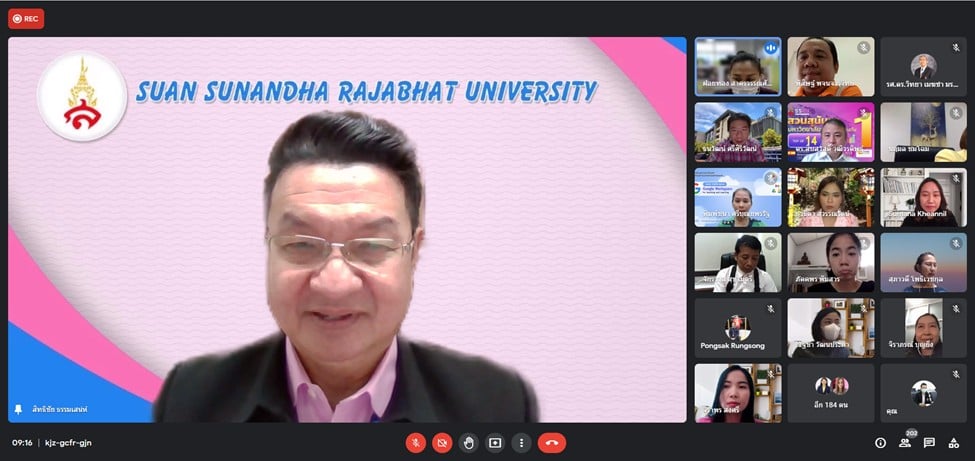The width and height of the screenshot is (975, 461).
Task: Open the three-dot more options menu
Action: click(520, 442)
